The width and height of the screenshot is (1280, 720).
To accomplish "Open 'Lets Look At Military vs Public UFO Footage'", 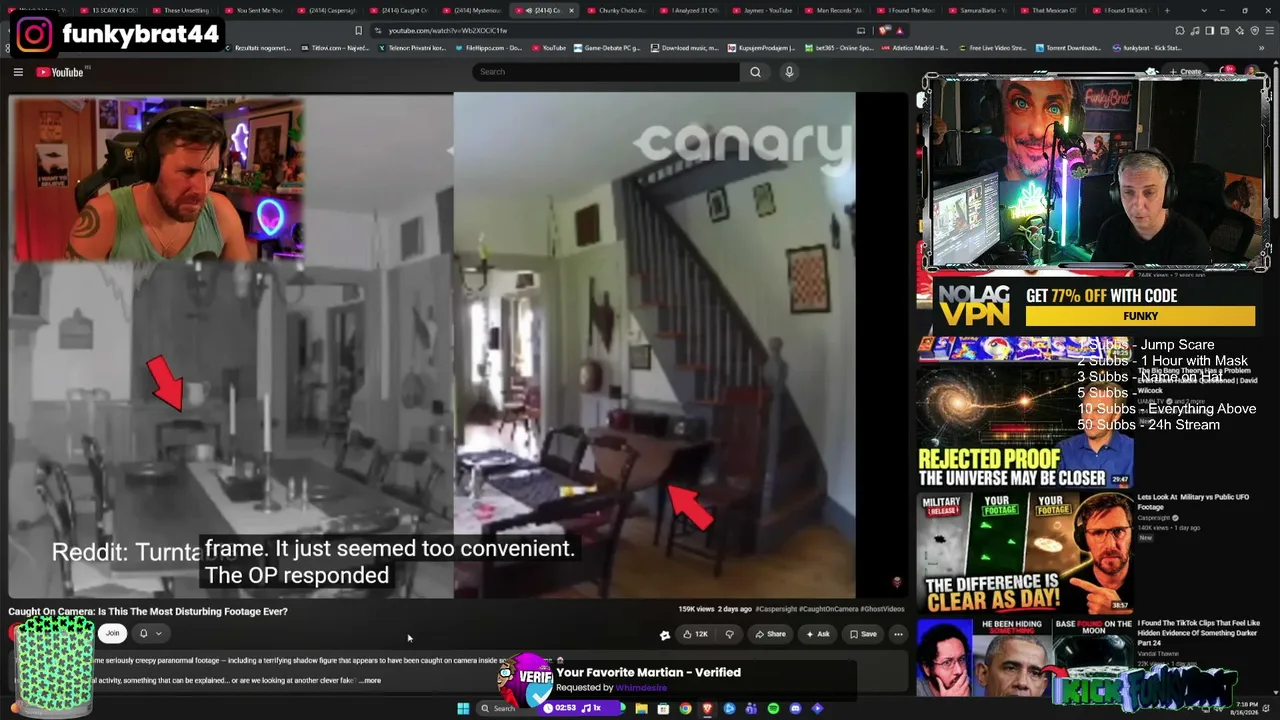I will click(1193, 501).
